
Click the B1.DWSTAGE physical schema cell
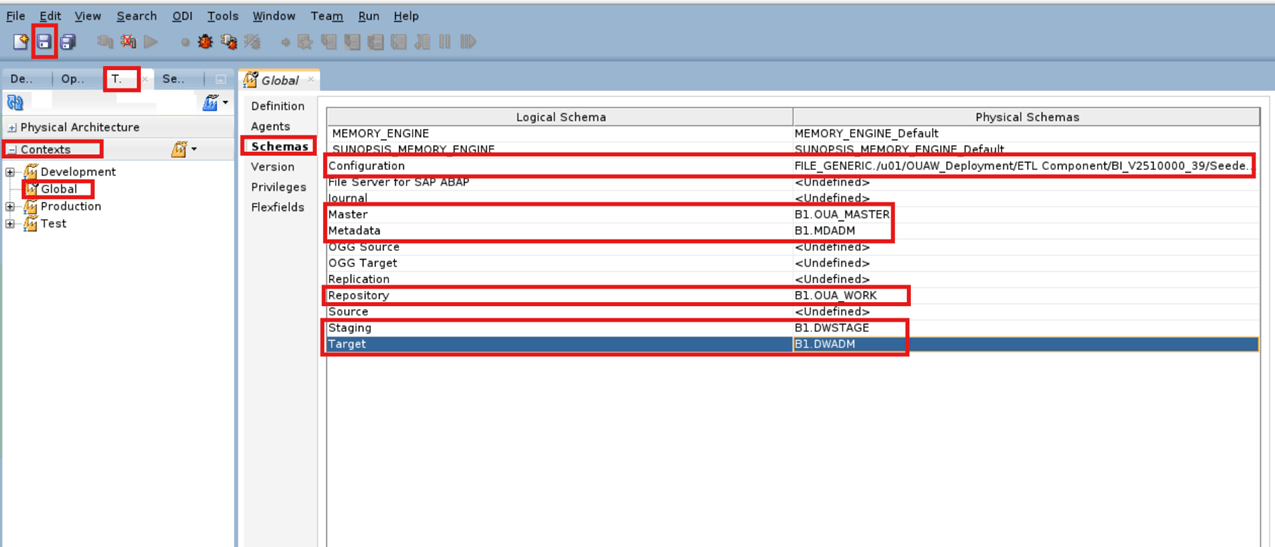click(x=1026, y=328)
